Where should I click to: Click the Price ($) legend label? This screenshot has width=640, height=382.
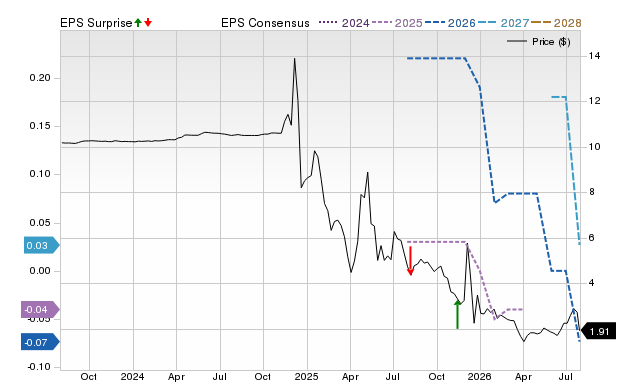pyautogui.click(x=551, y=42)
